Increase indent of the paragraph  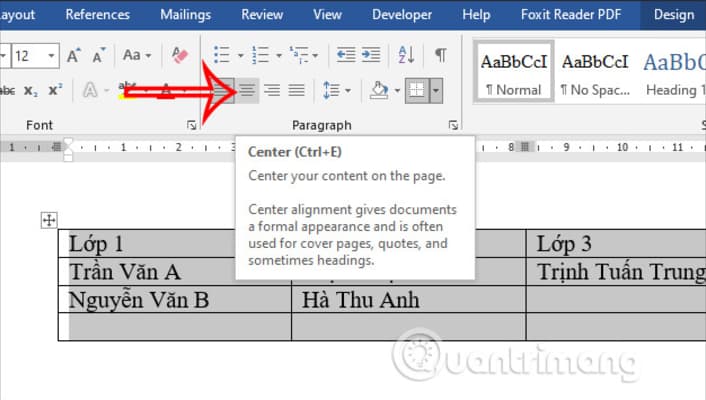coord(372,55)
